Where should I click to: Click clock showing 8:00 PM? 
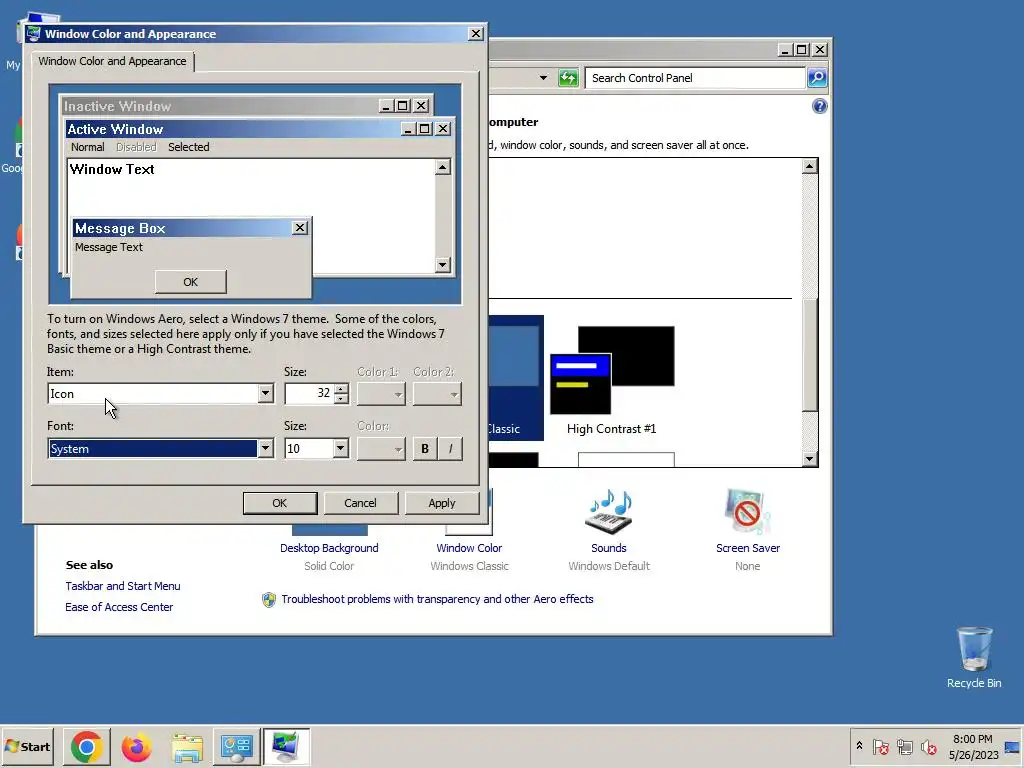(972, 739)
